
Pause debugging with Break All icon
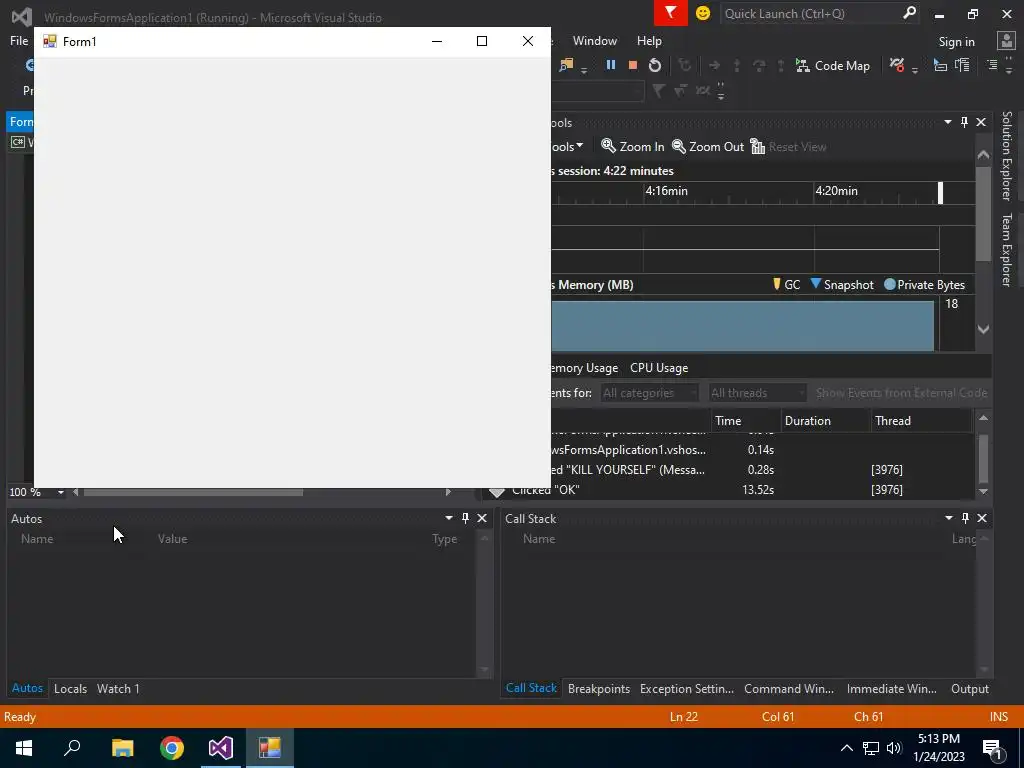(x=611, y=65)
